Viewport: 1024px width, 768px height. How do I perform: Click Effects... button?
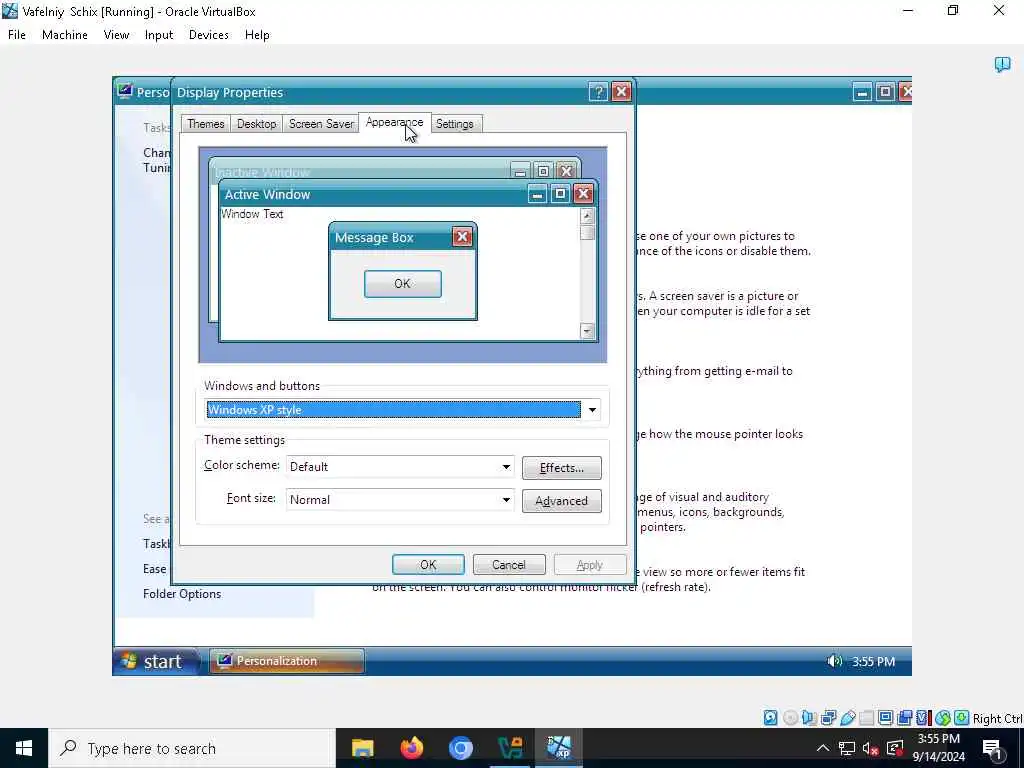click(x=562, y=468)
